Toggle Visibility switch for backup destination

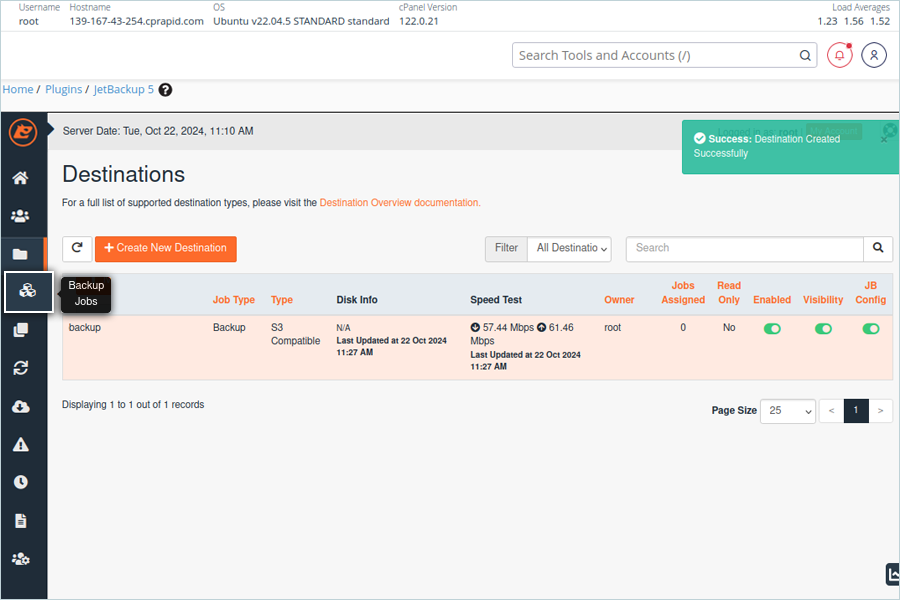(x=823, y=328)
